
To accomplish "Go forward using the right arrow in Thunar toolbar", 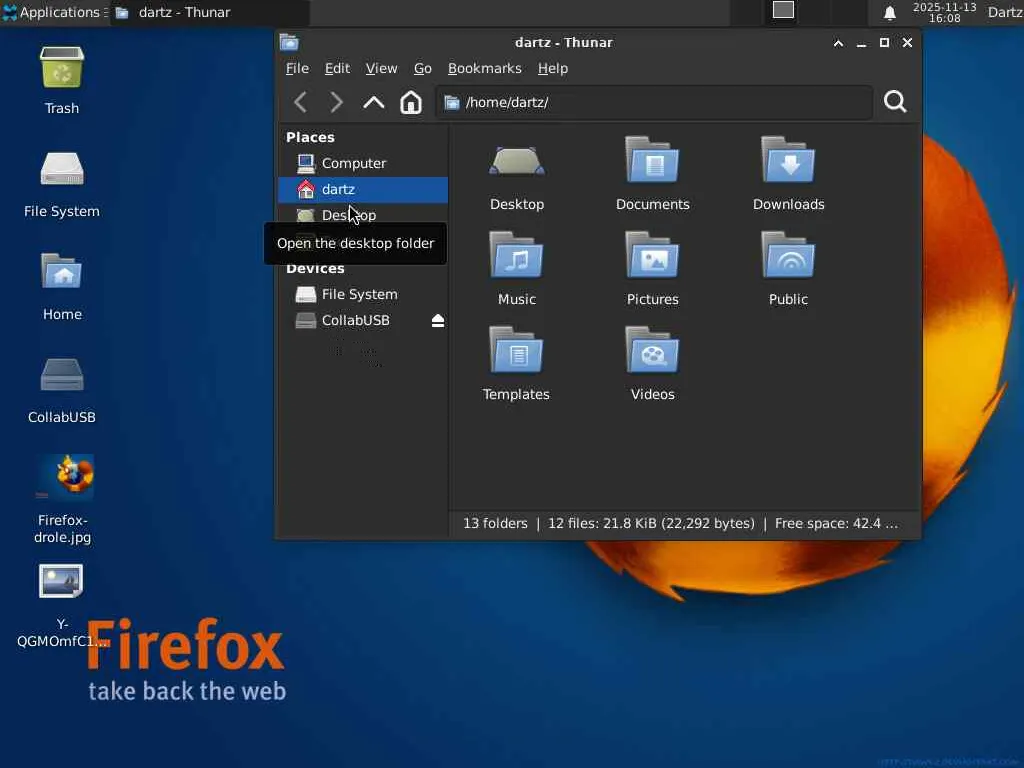I will (336, 103).
